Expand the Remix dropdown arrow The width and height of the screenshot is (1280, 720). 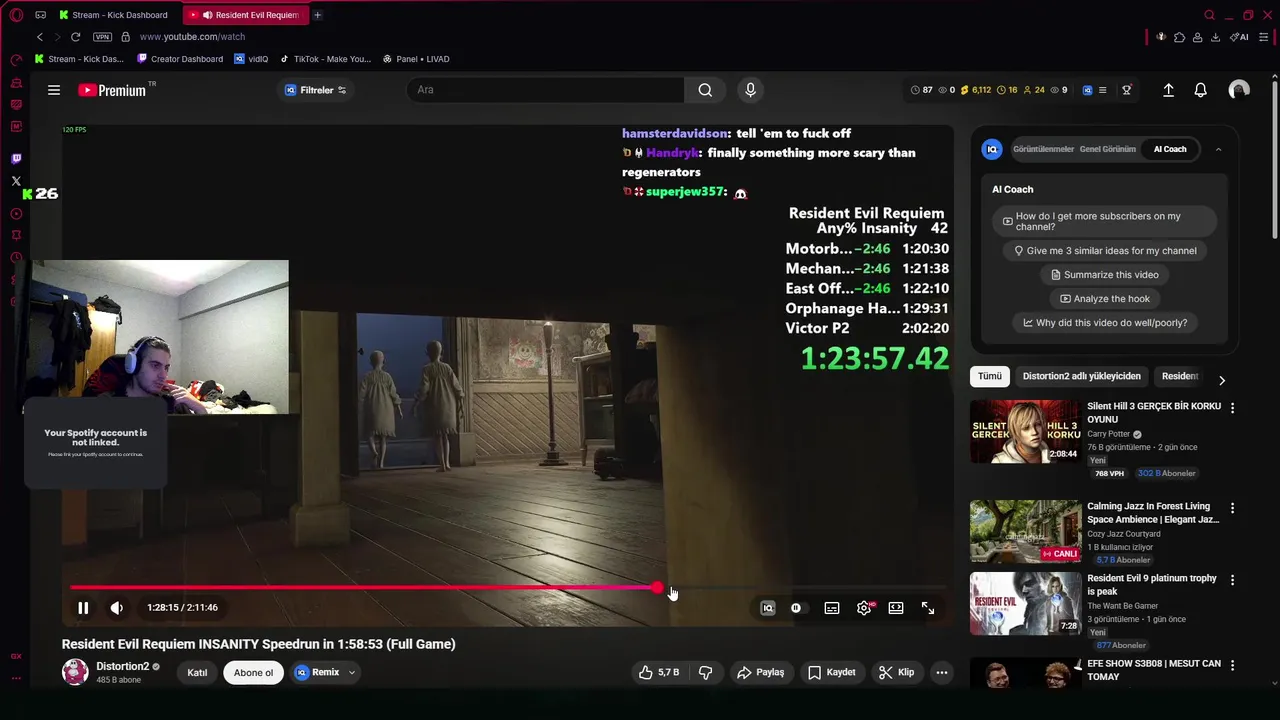point(352,672)
